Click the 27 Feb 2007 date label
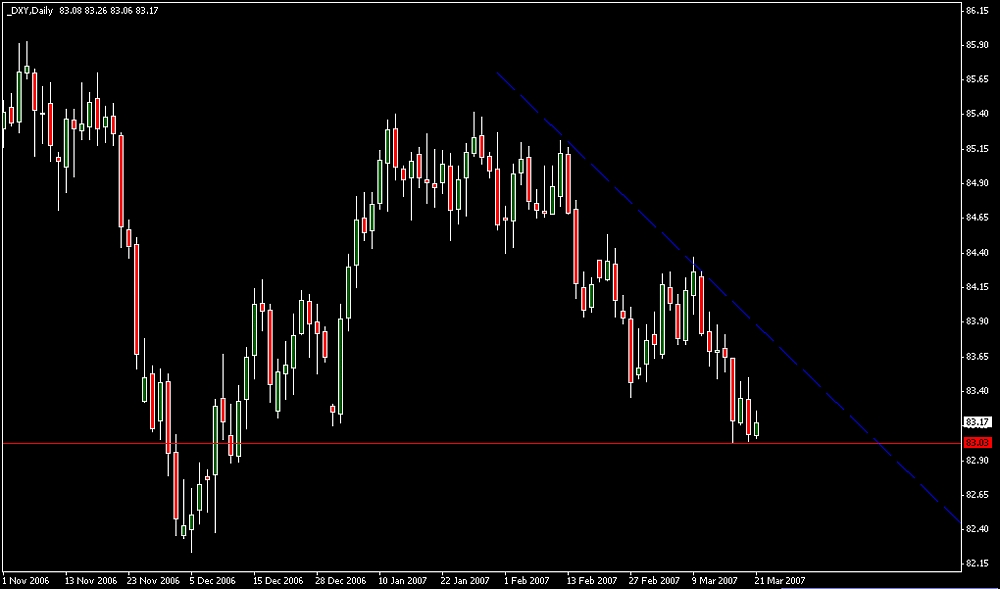This screenshot has width=1000, height=589. coord(654,580)
